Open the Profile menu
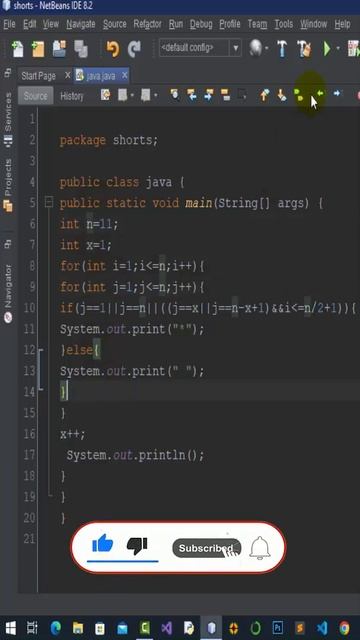 [x=230, y=24]
